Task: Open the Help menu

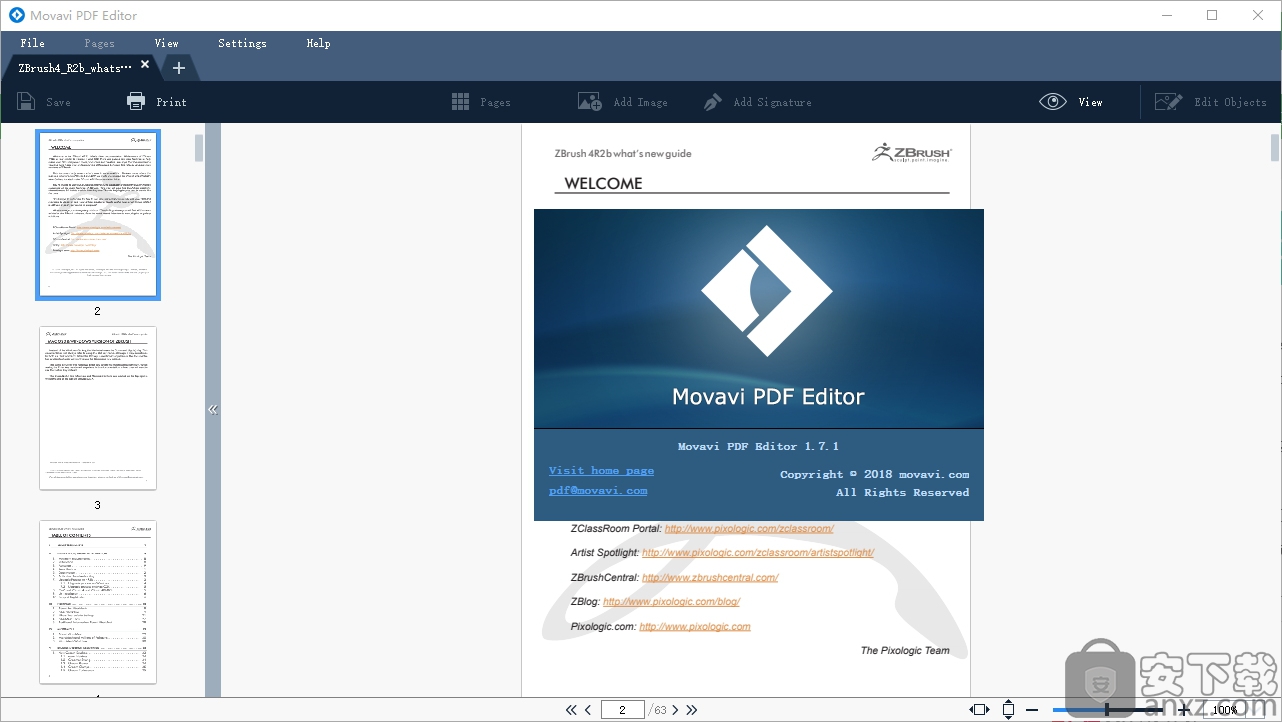Action: 318,43
